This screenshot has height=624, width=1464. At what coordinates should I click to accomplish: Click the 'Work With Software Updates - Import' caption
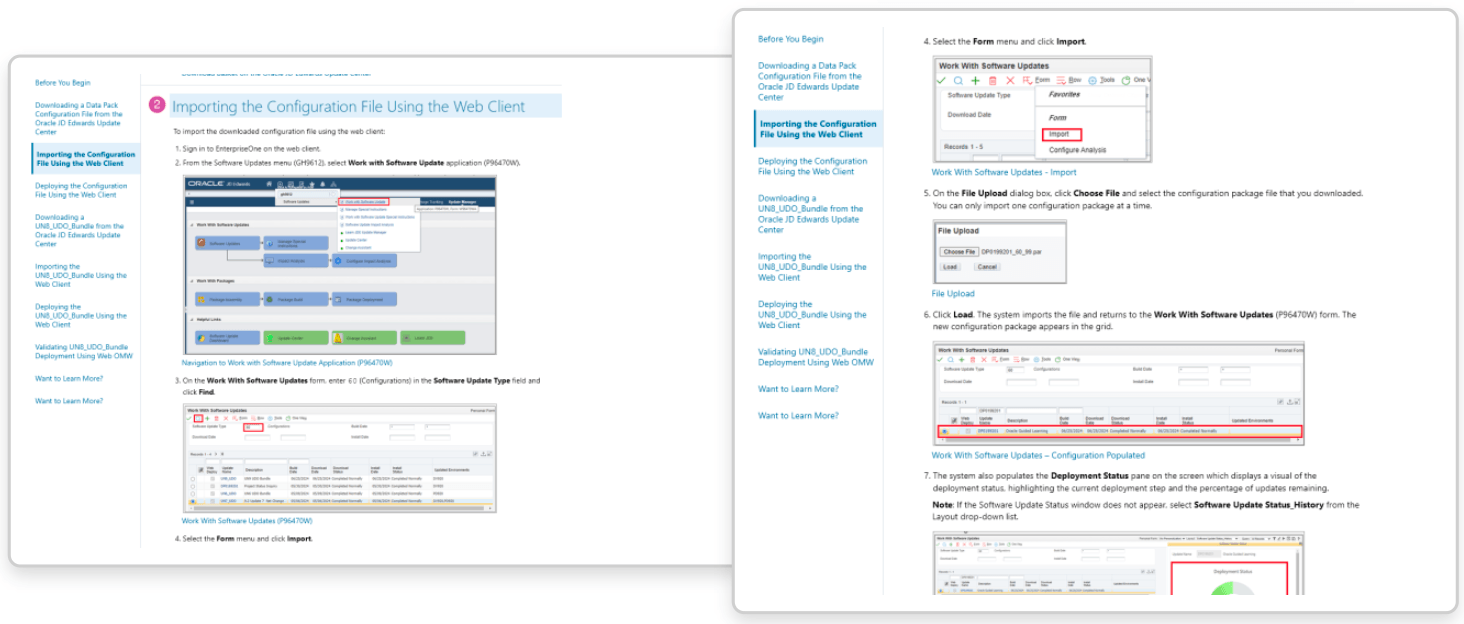click(1004, 172)
